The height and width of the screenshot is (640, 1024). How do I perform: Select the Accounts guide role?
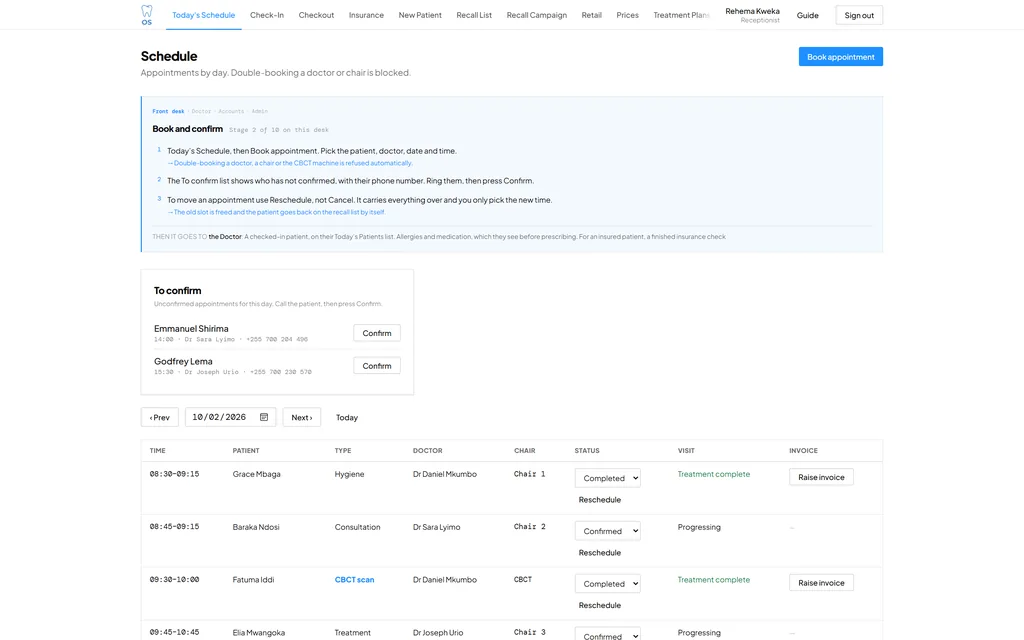click(x=231, y=112)
